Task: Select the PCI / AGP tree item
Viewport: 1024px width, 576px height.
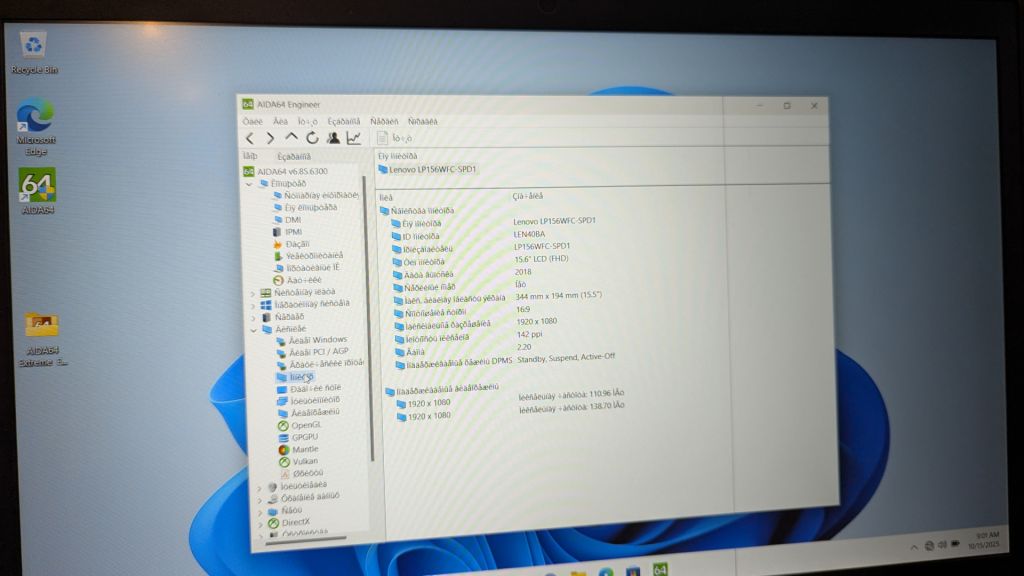Action: point(313,352)
